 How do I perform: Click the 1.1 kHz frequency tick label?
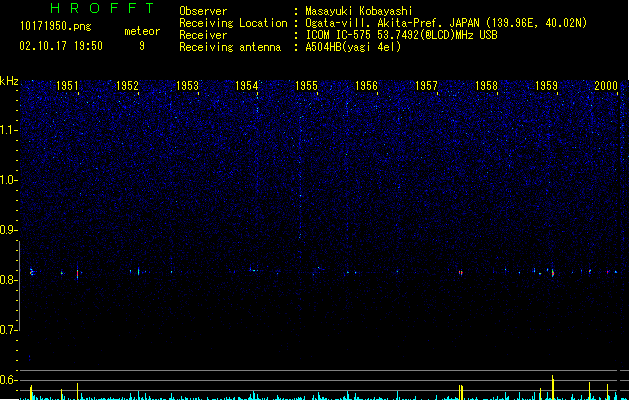pyautogui.click(x=8, y=130)
